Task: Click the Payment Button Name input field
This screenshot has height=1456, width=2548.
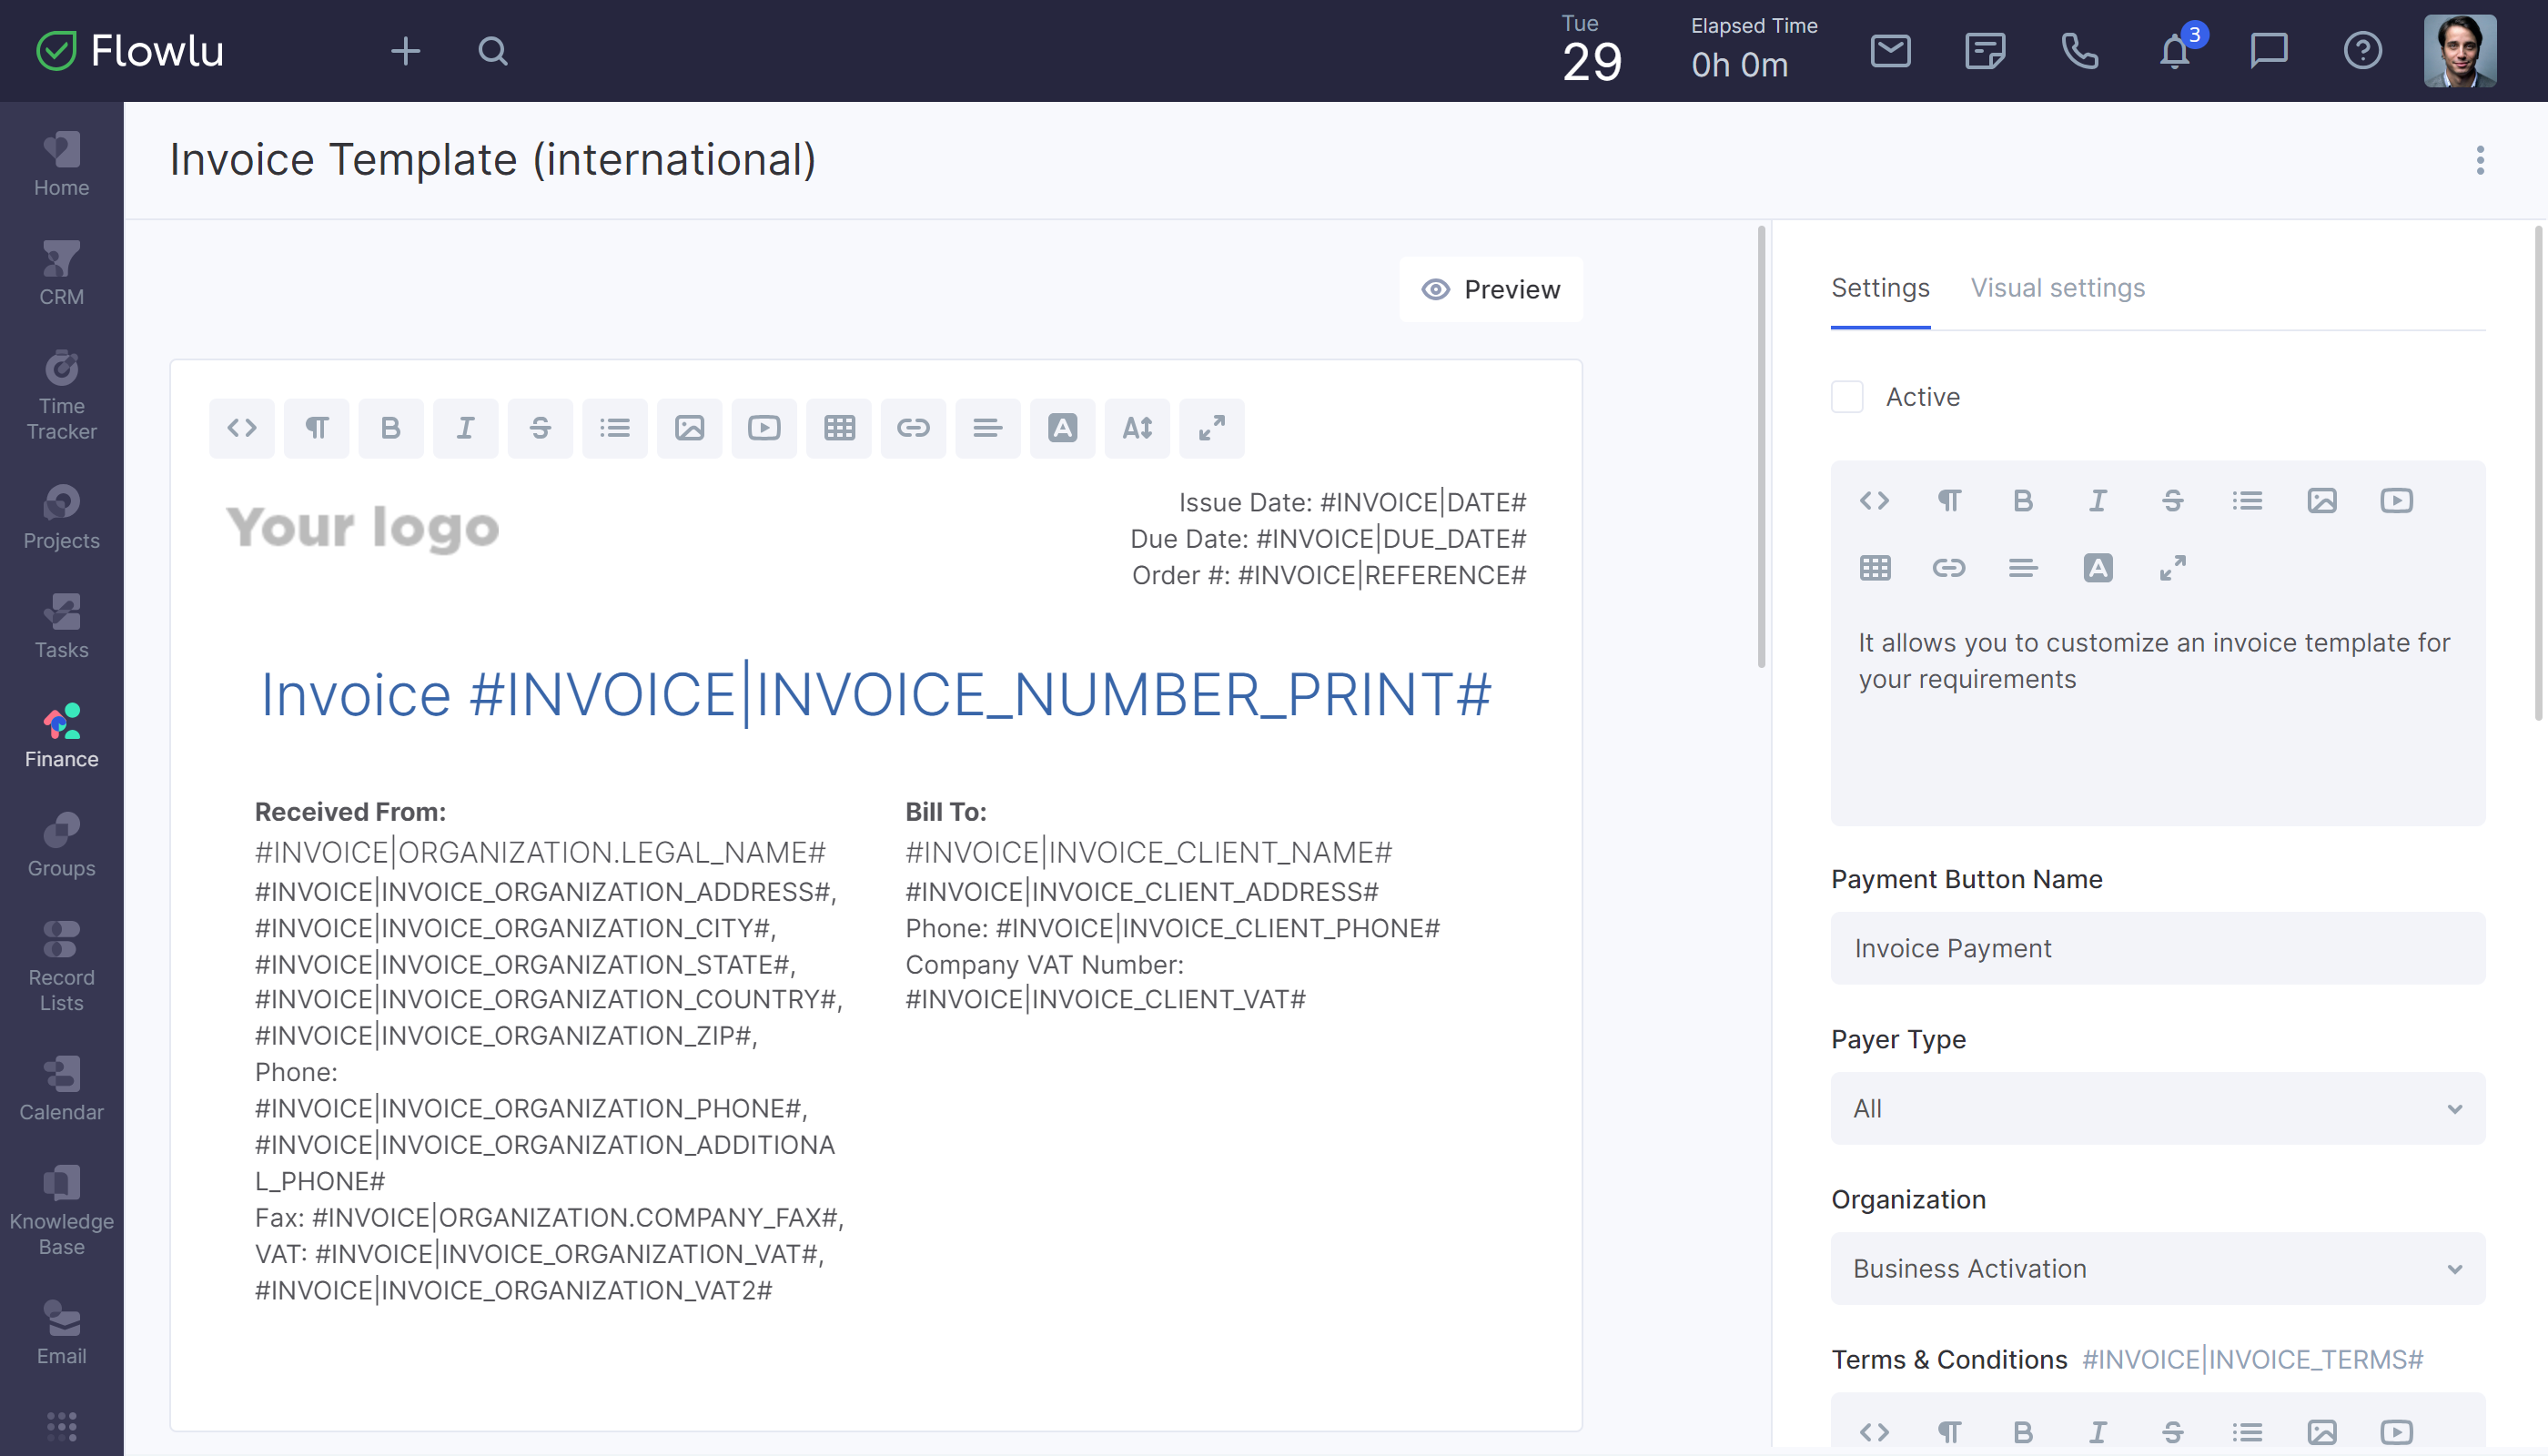Action: 2157,948
